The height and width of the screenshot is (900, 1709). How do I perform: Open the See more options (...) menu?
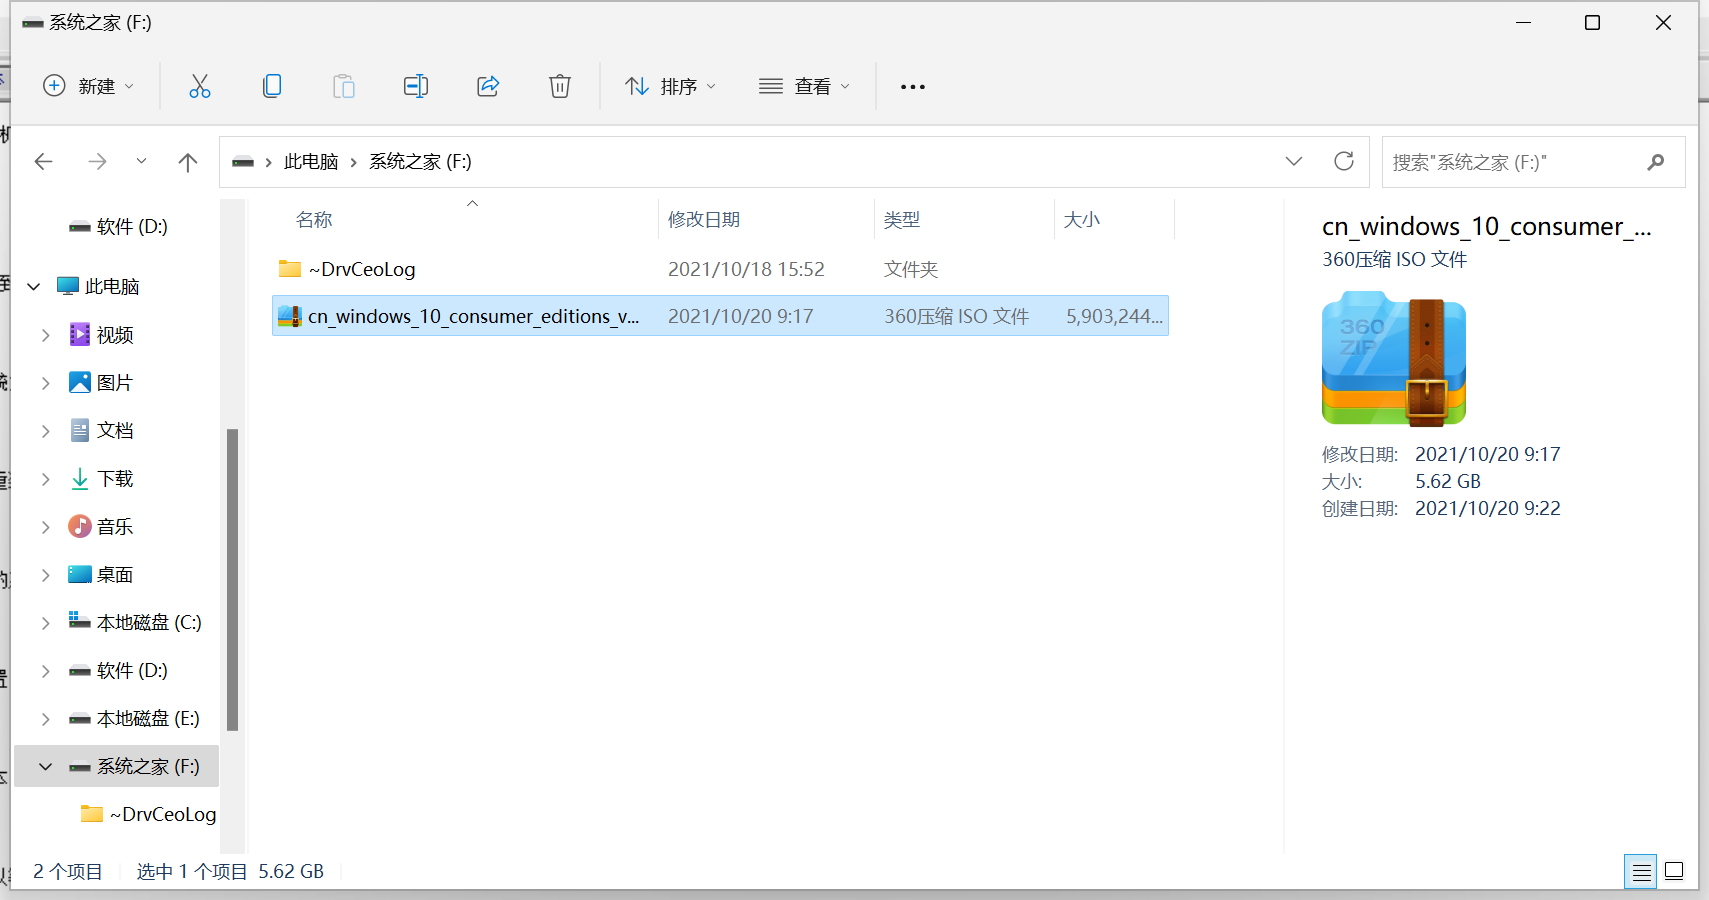913,86
